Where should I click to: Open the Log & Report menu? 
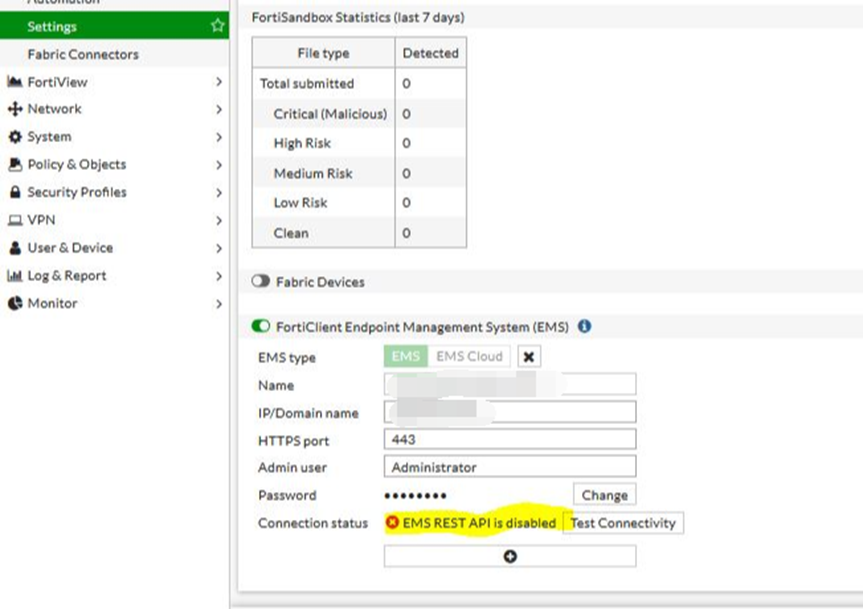[114, 276]
